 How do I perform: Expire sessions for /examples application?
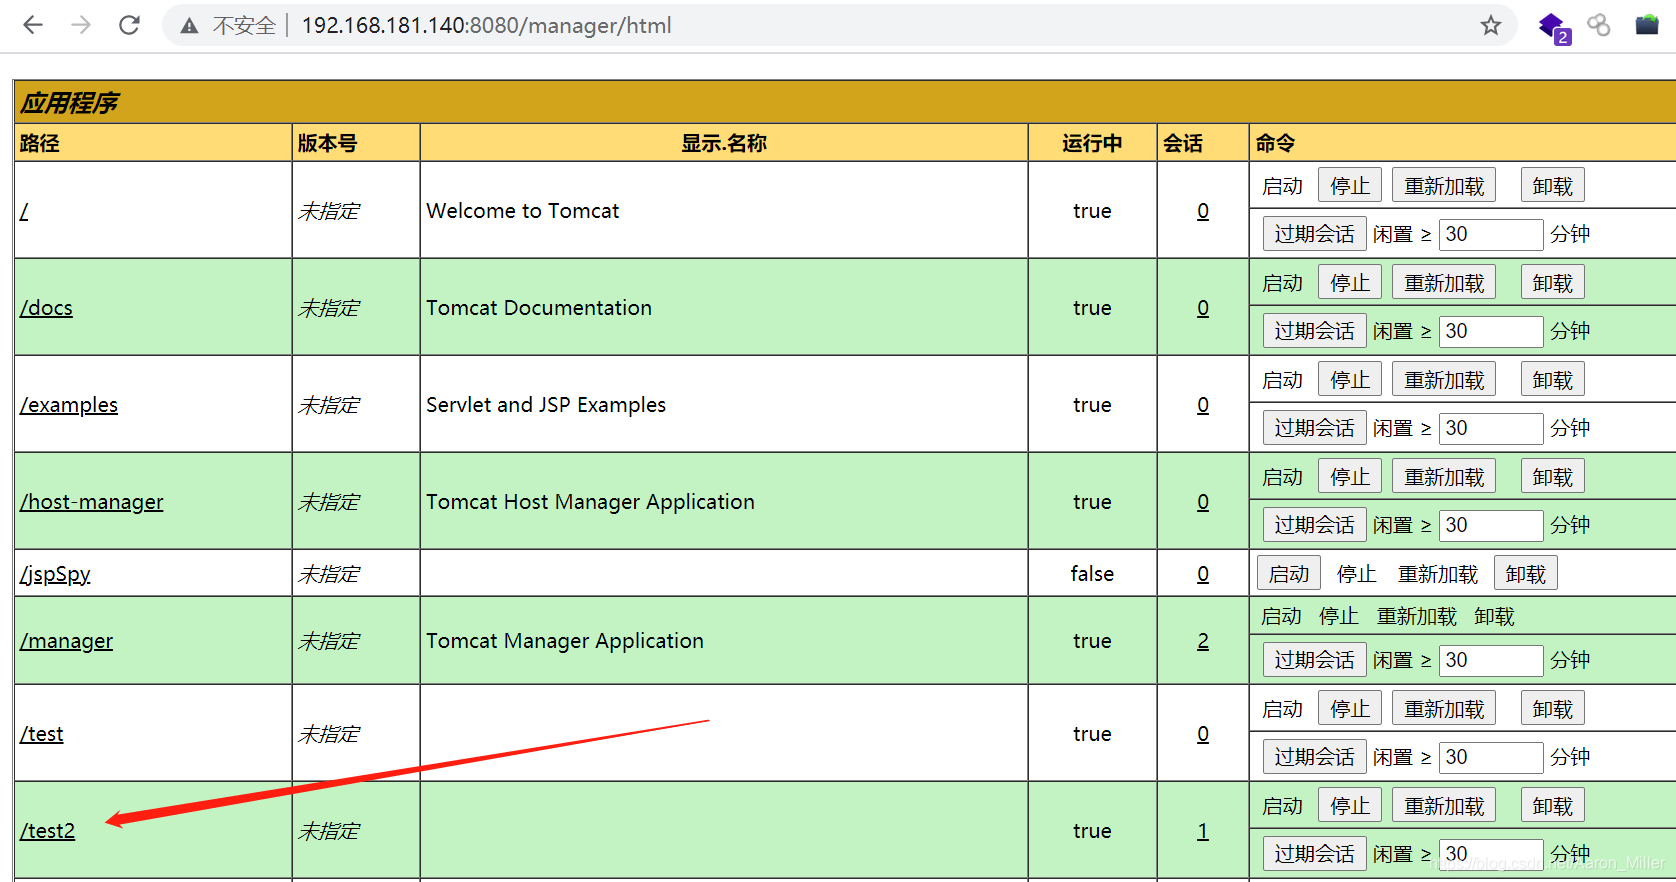click(1314, 428)
